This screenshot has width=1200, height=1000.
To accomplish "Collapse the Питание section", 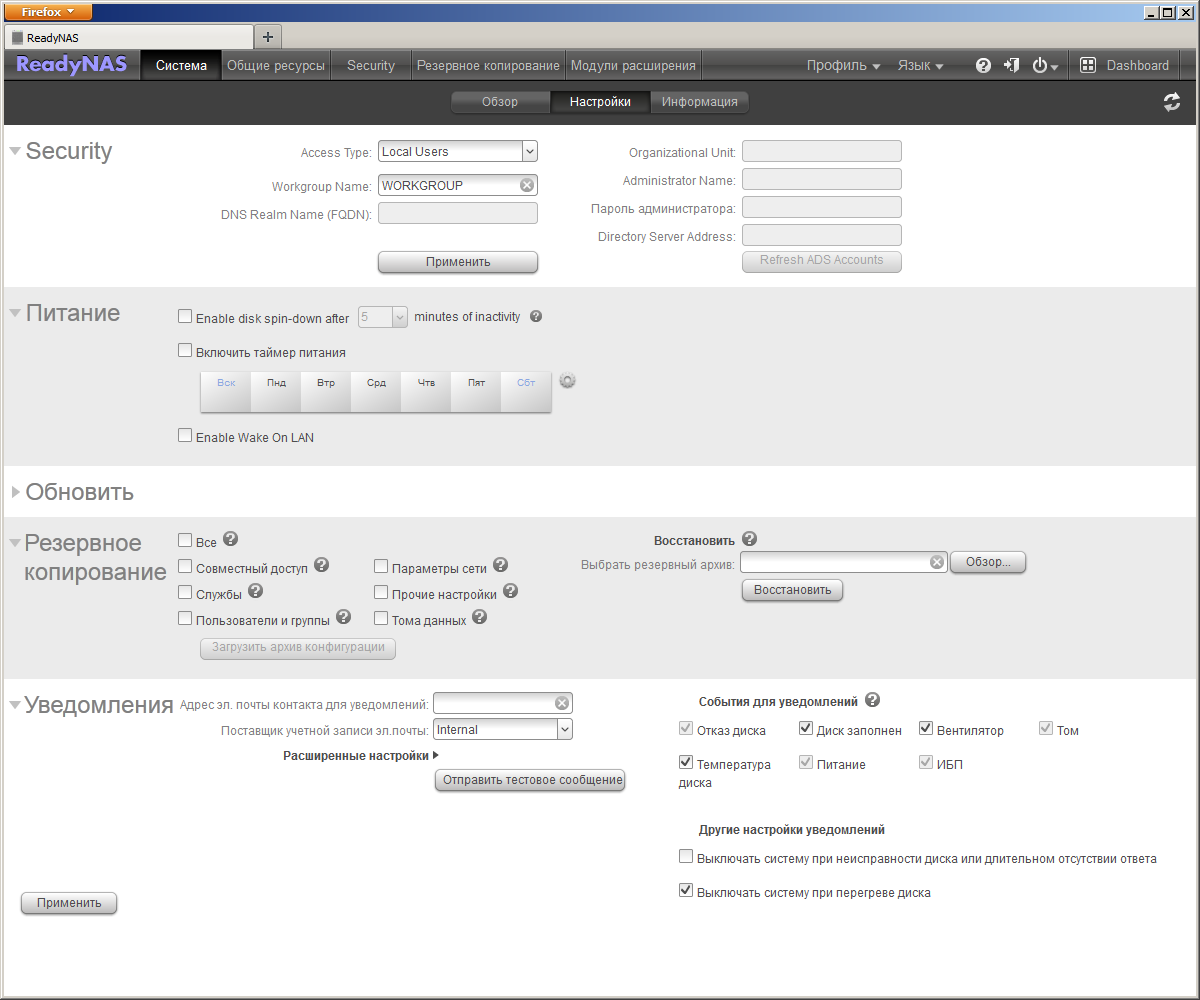I will [15, 313].
